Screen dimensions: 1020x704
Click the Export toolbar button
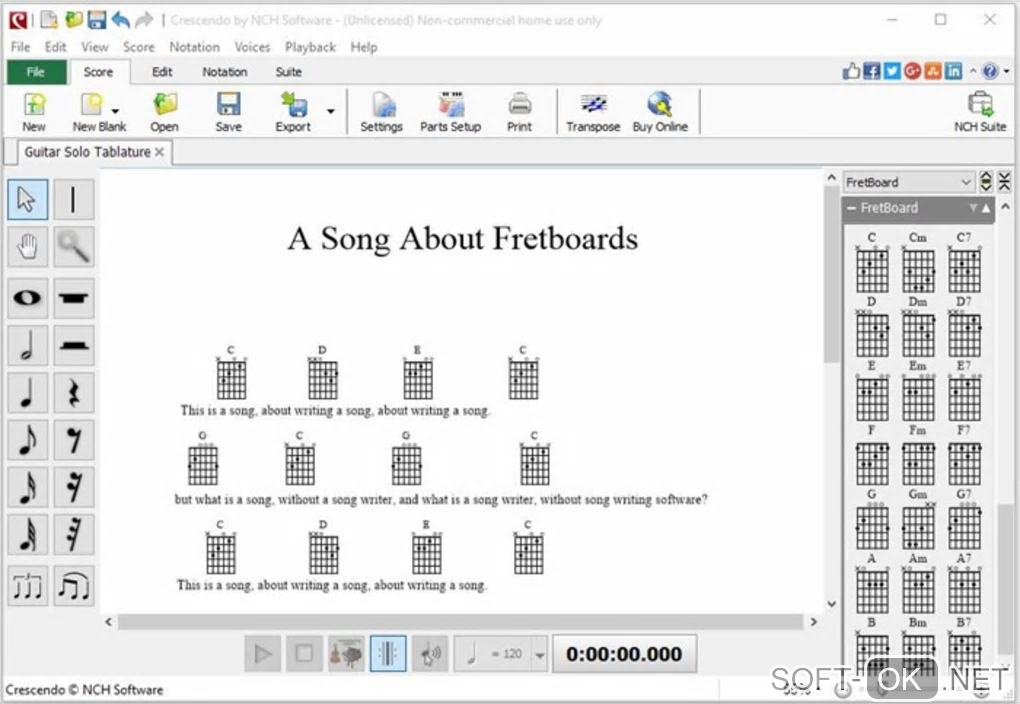[293, 112]
